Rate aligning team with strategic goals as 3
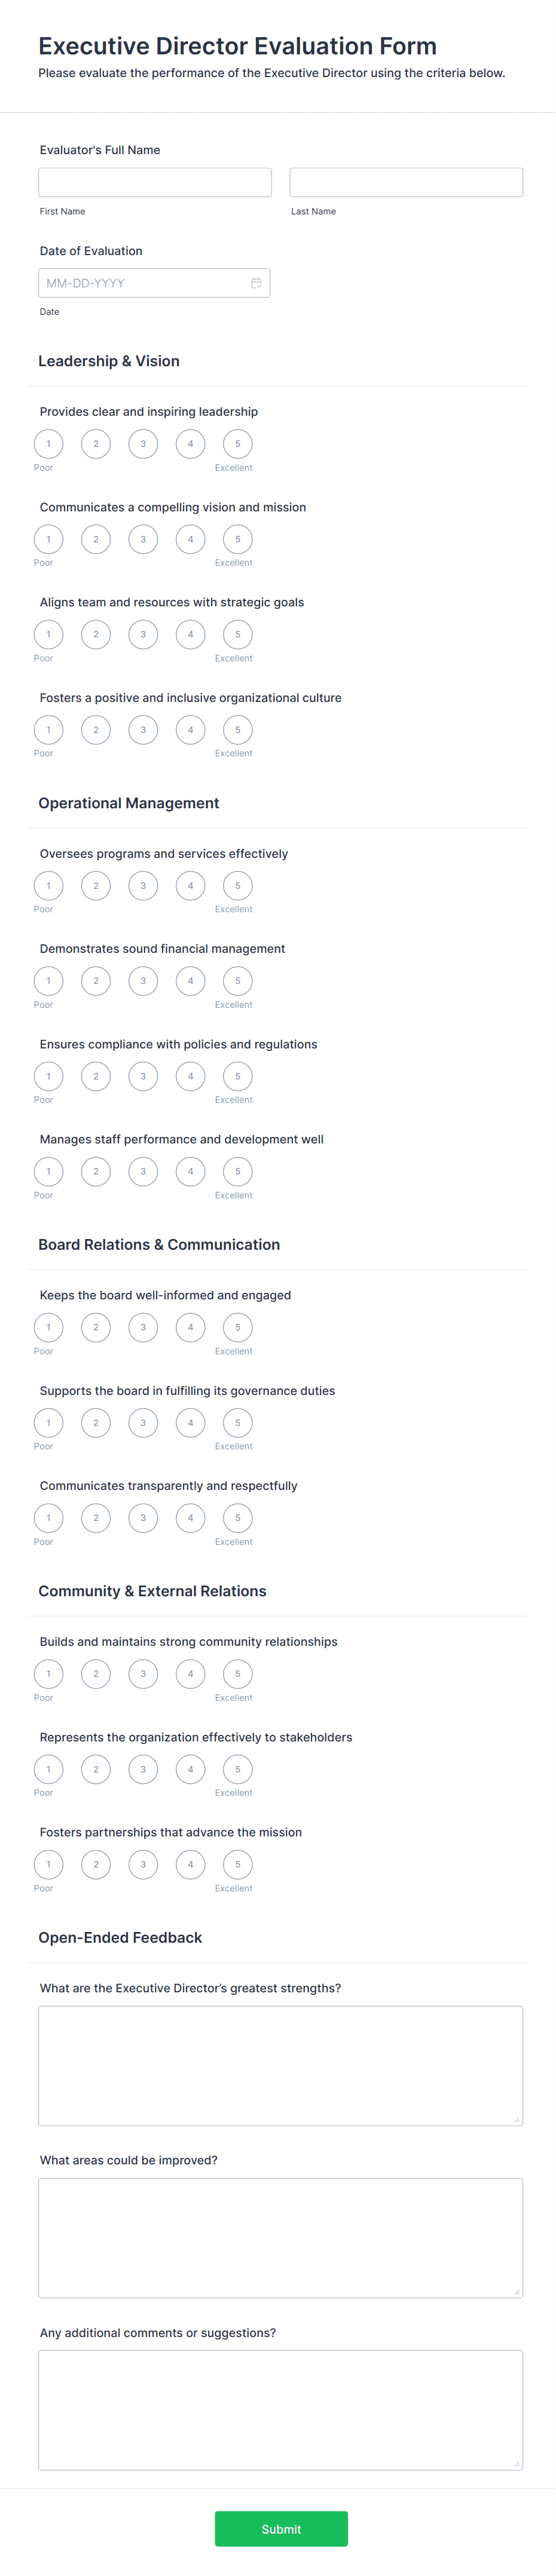 coord(143,634)
